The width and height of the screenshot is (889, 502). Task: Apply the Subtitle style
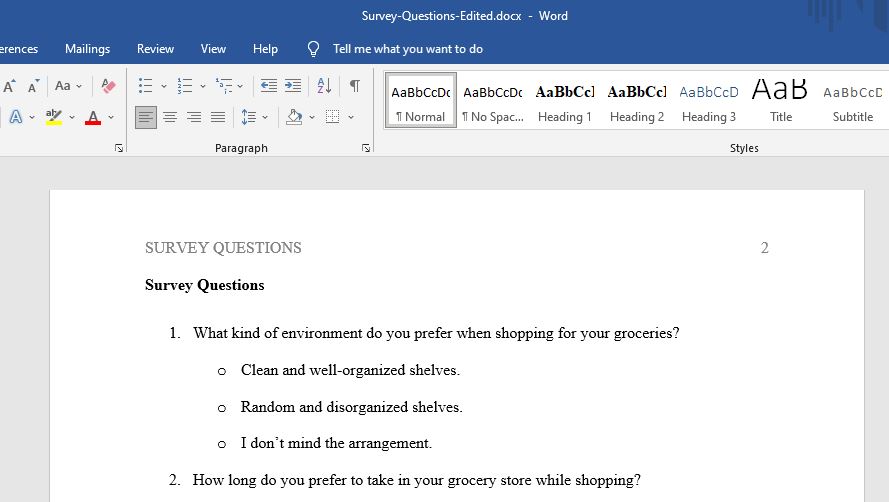[853, 100]
